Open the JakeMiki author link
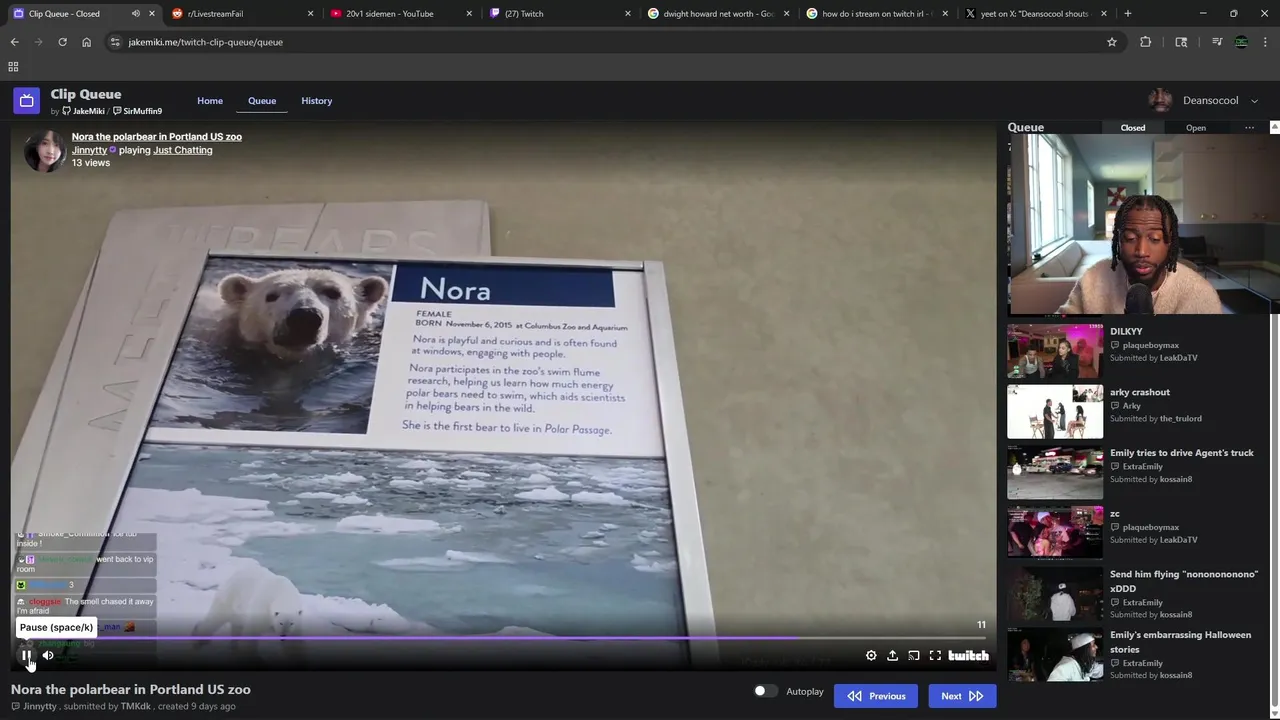1280x720 pixels. [x=84, y=111]
